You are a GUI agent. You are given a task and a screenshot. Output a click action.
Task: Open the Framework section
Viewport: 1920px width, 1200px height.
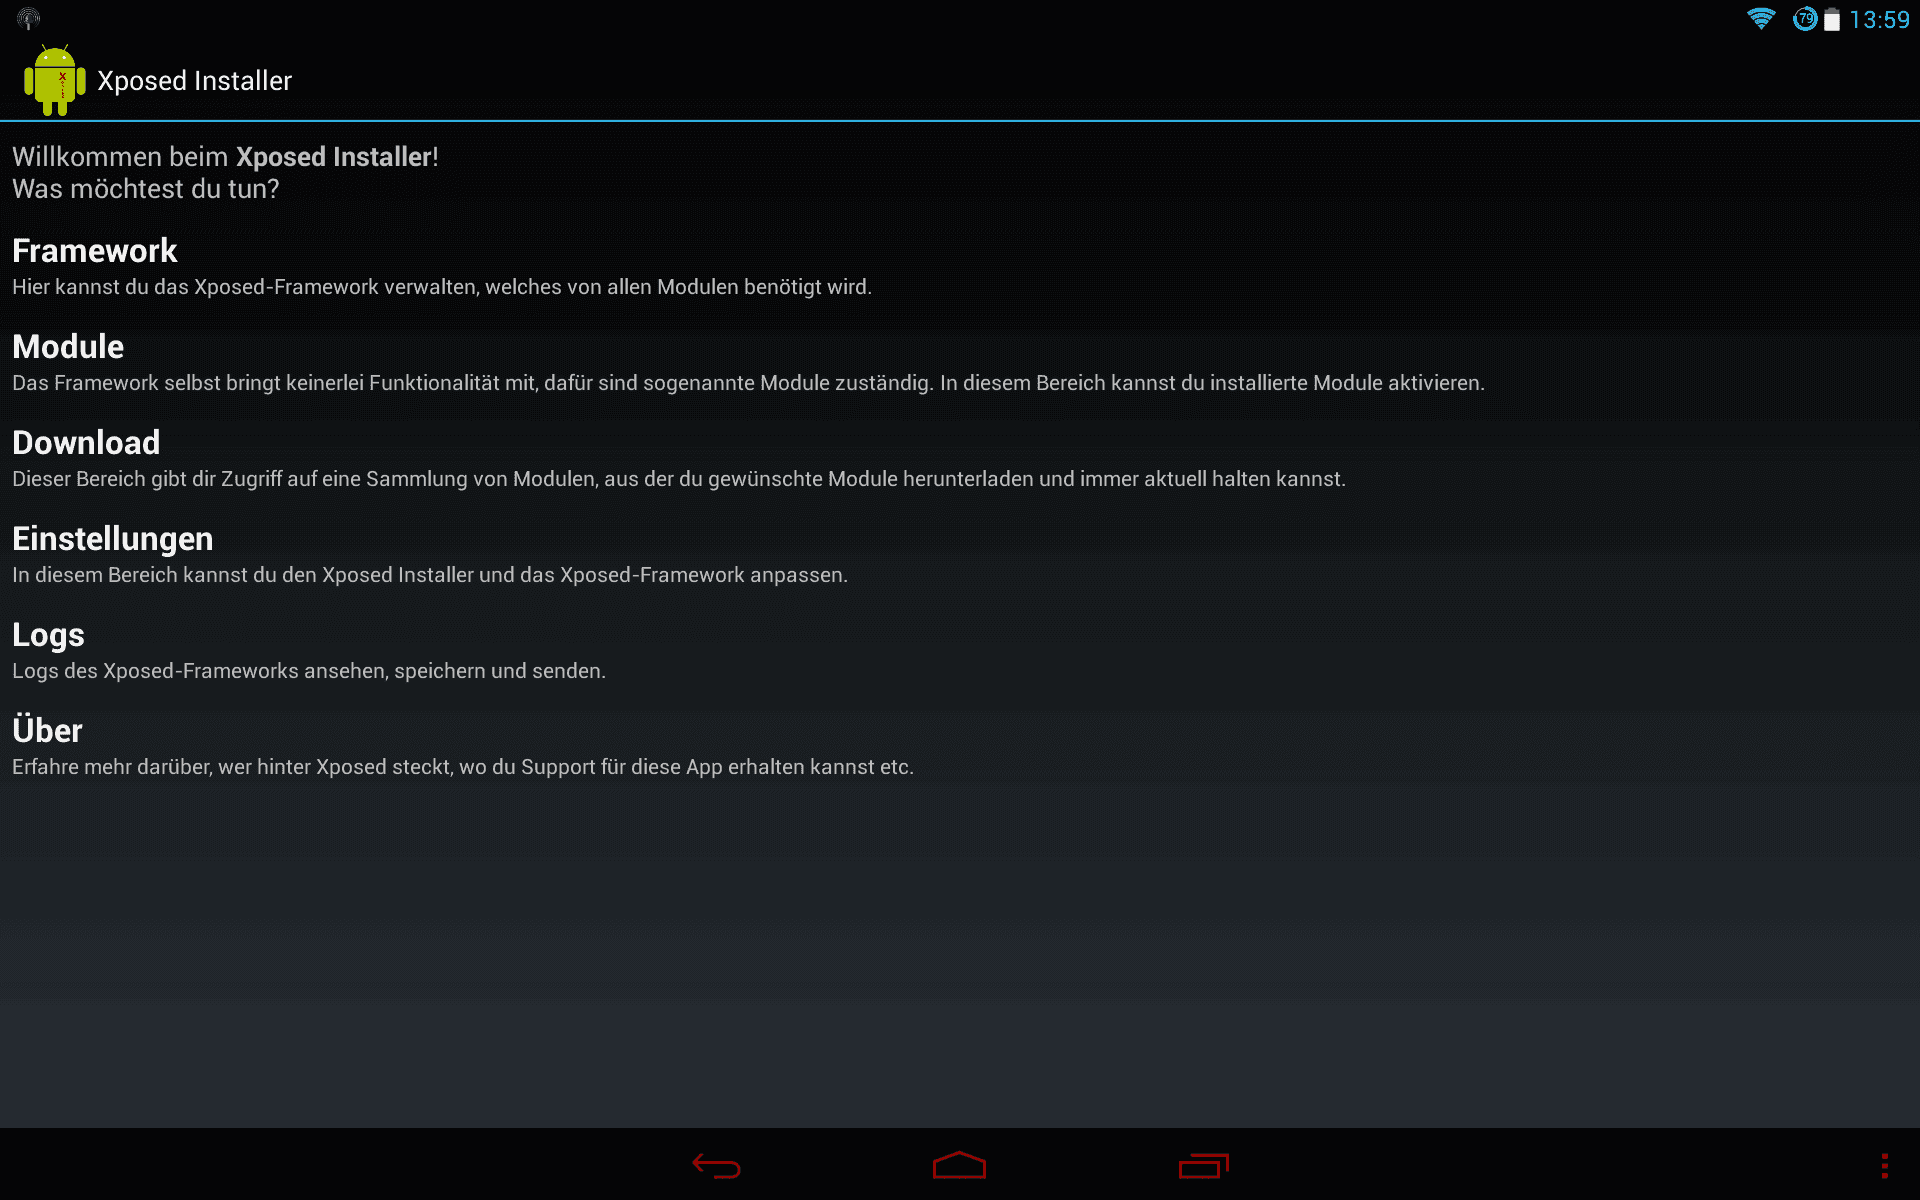click(x=960, y=267)
